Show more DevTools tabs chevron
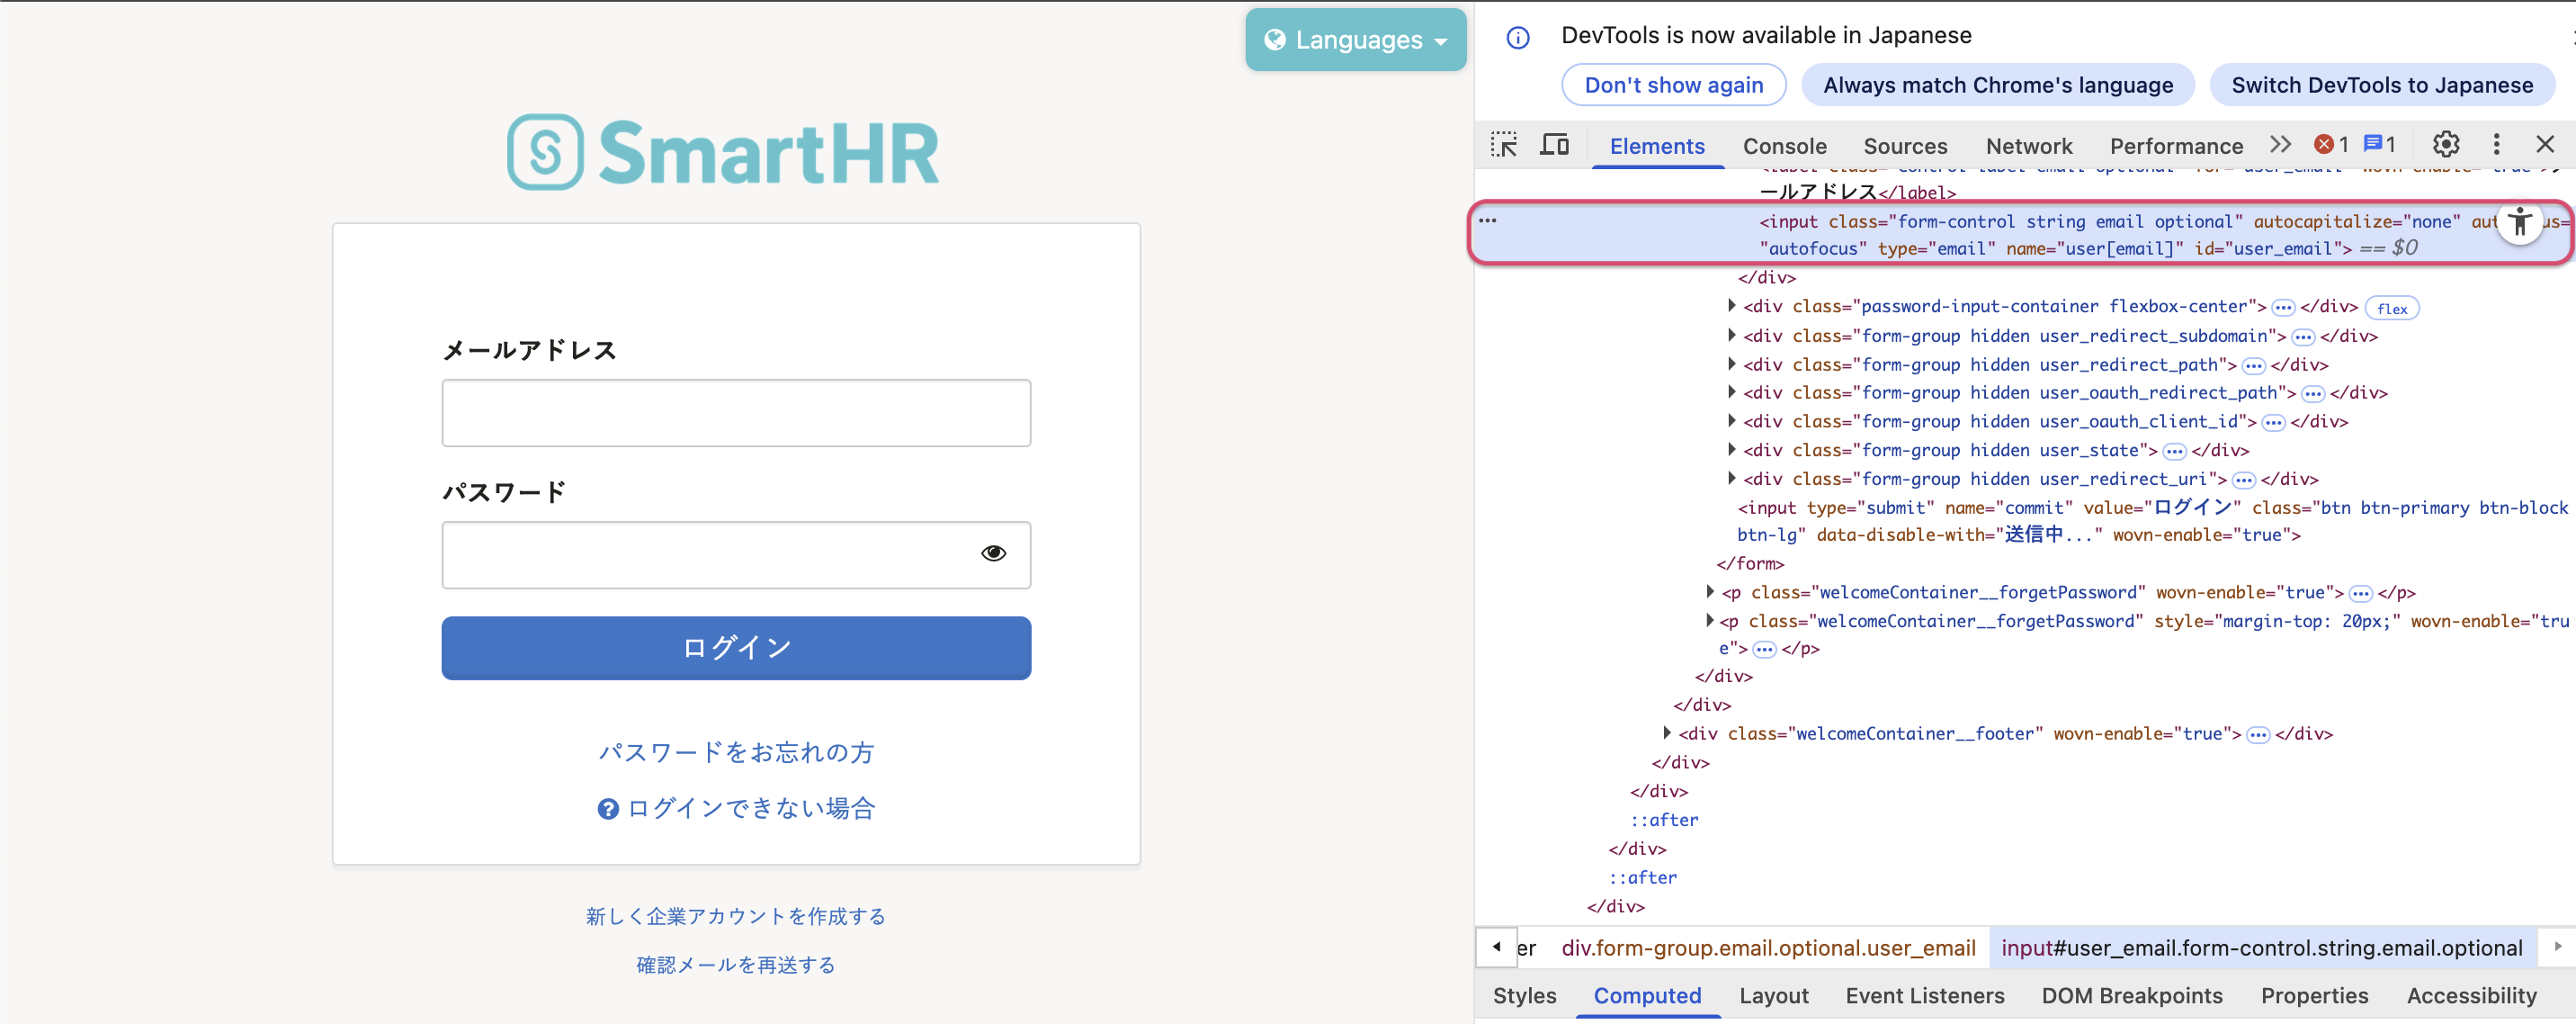Viewport: 2576px width, 1024px height. pyautogui.click(x=2280, y=145)
